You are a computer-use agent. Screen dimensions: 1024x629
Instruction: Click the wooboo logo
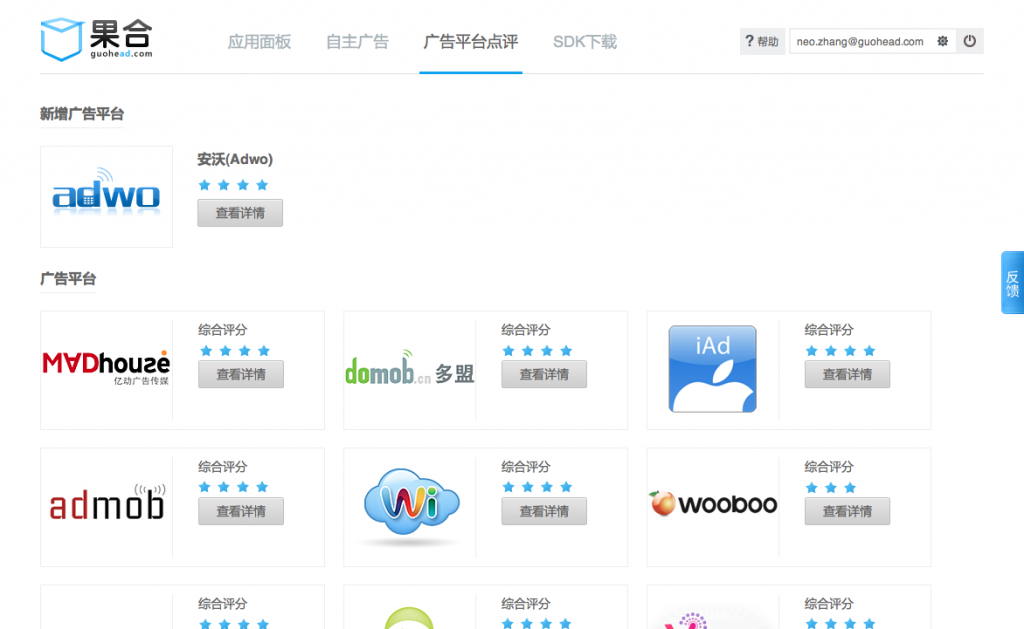(x=712, y=504)
